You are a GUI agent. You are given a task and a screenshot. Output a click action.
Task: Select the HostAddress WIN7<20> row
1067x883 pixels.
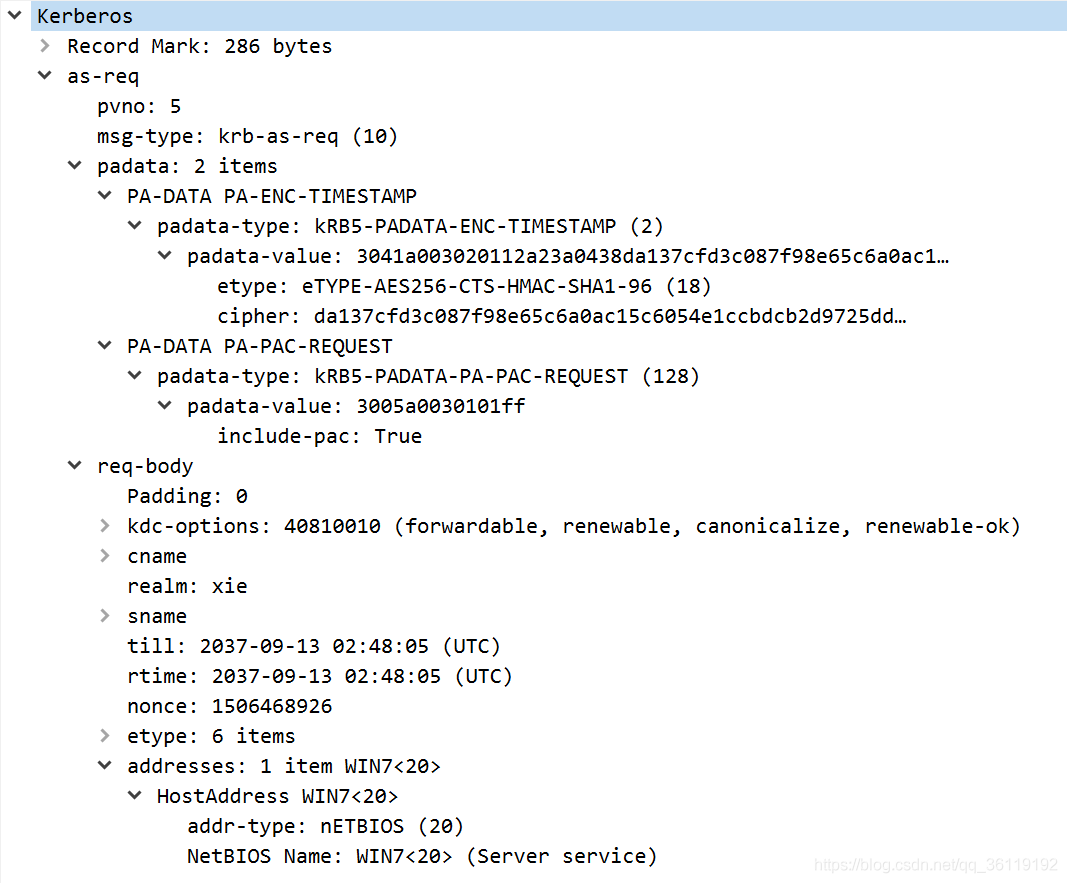(x=278, y=796)
